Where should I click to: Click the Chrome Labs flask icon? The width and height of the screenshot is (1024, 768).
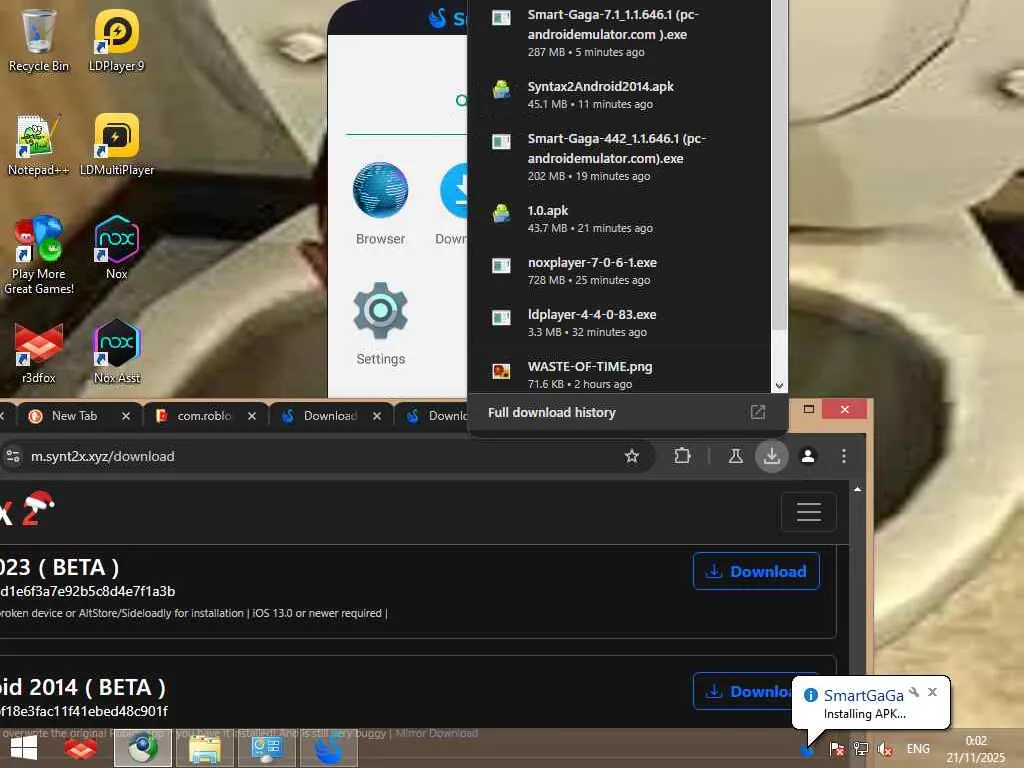tap(735, 456)
